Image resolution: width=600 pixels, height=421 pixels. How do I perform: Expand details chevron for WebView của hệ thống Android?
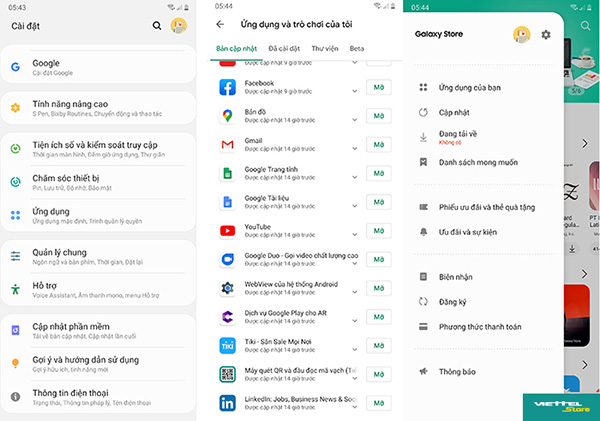tap(354, 291)
